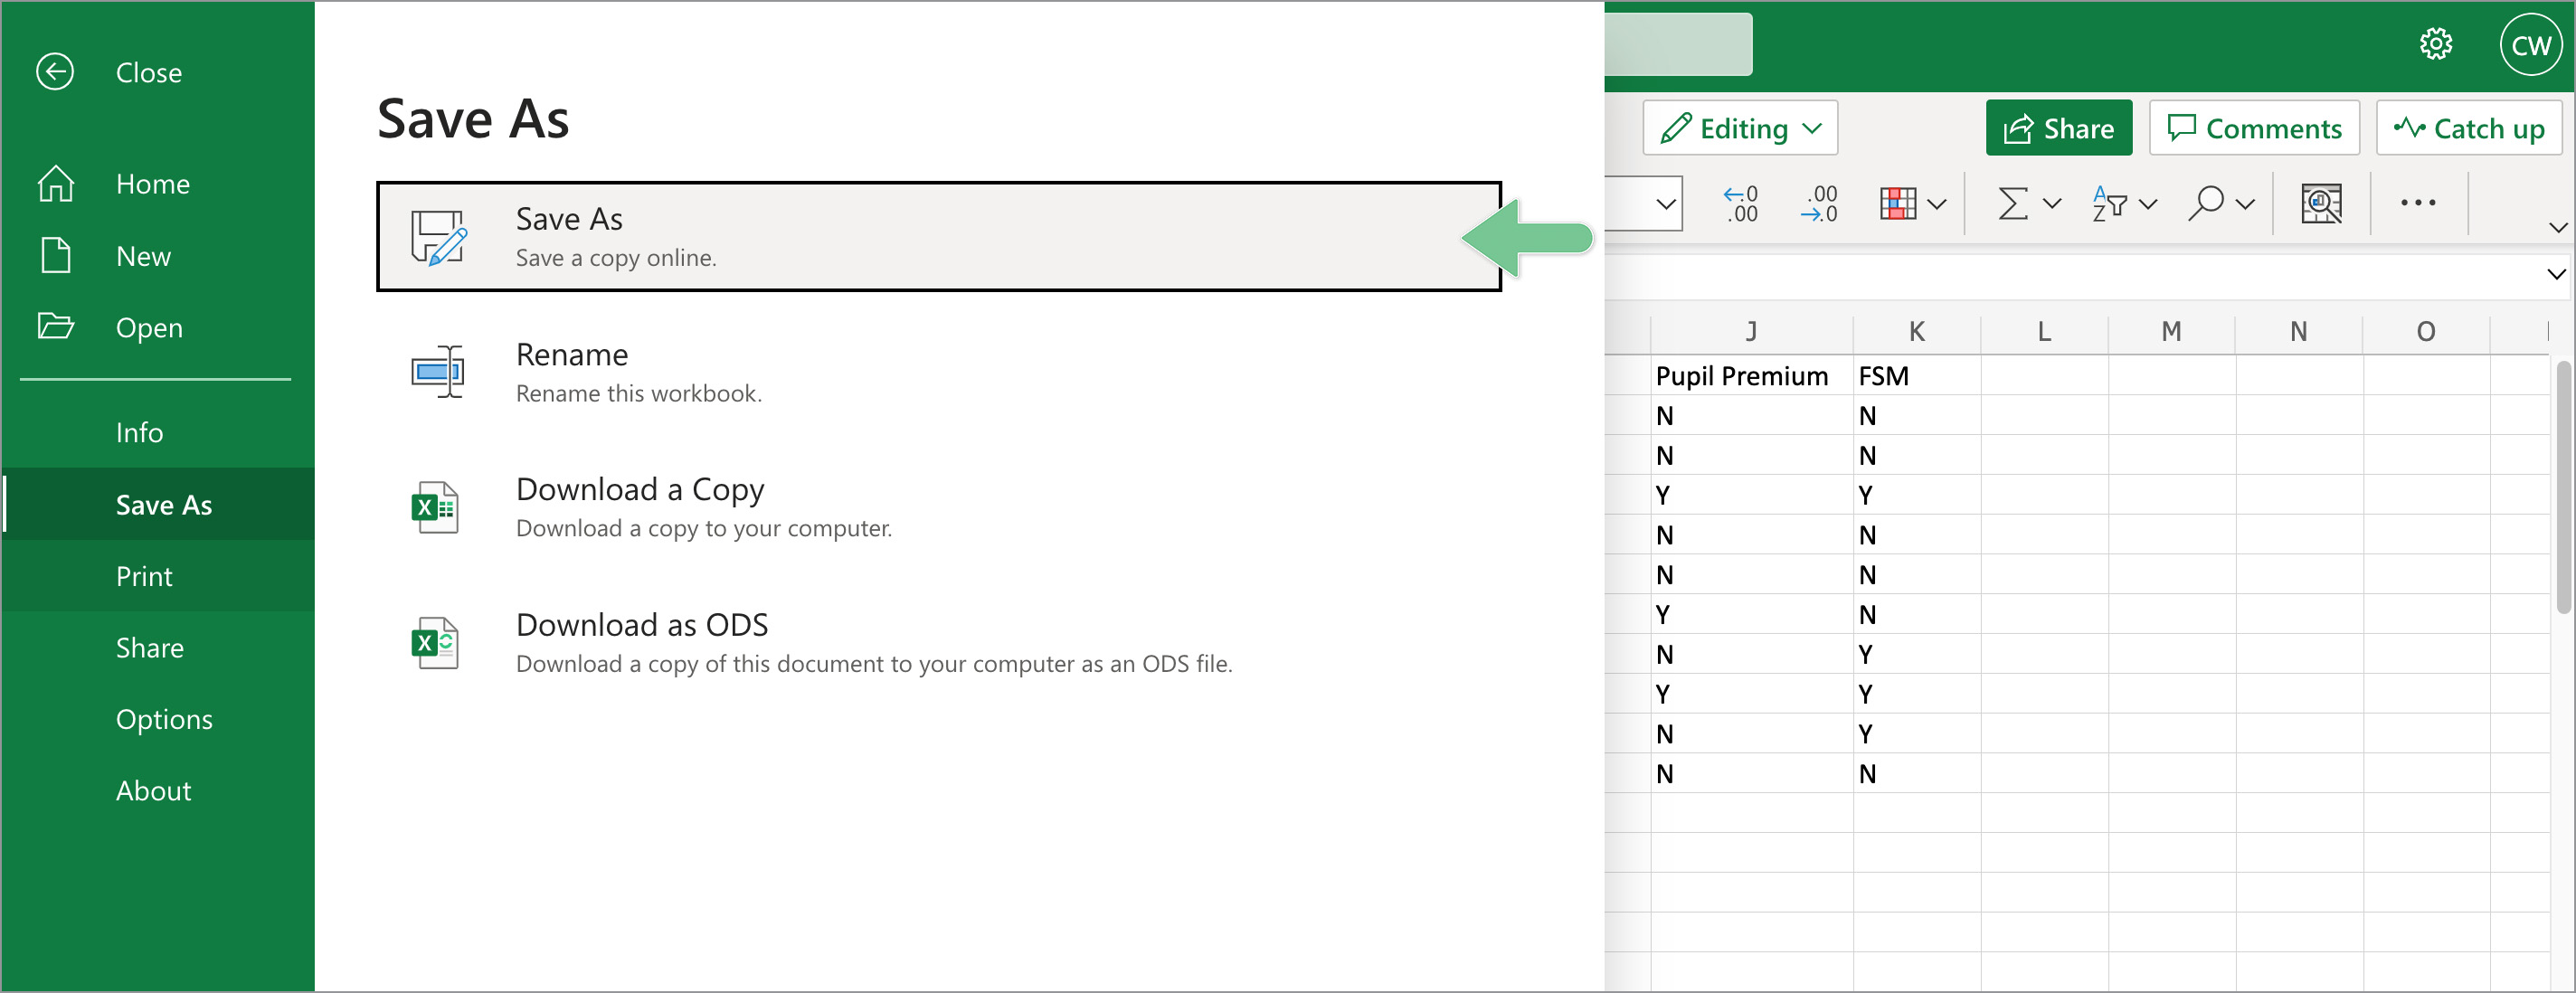2576x993 pixels.
Task: Open the Editing mode dropdown
Action: pyautogui.click(x=1740, y=128)
